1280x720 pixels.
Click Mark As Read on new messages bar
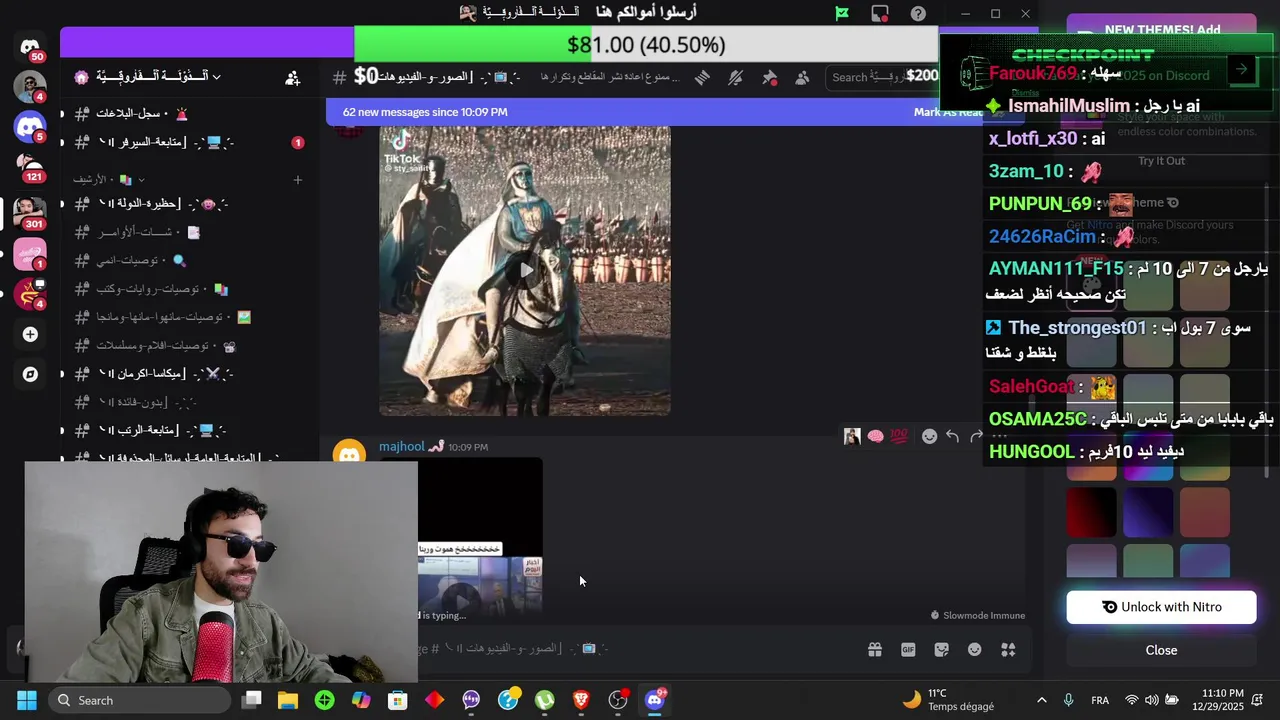pyautogui.click(x=949, y=112)
